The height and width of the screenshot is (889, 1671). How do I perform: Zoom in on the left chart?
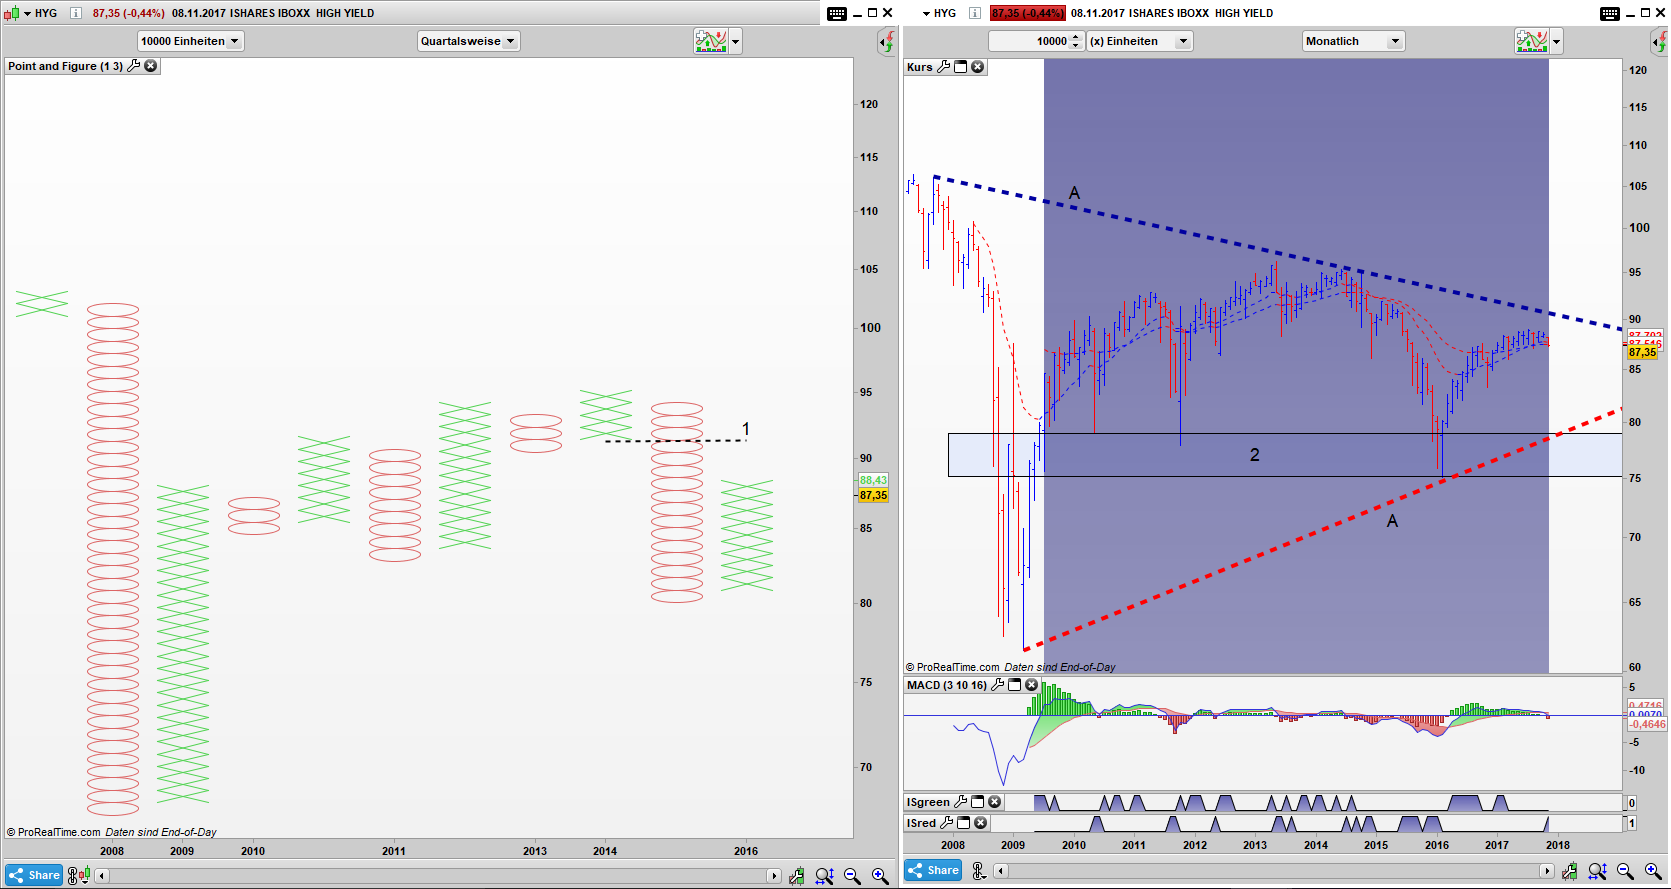(880, 876)
